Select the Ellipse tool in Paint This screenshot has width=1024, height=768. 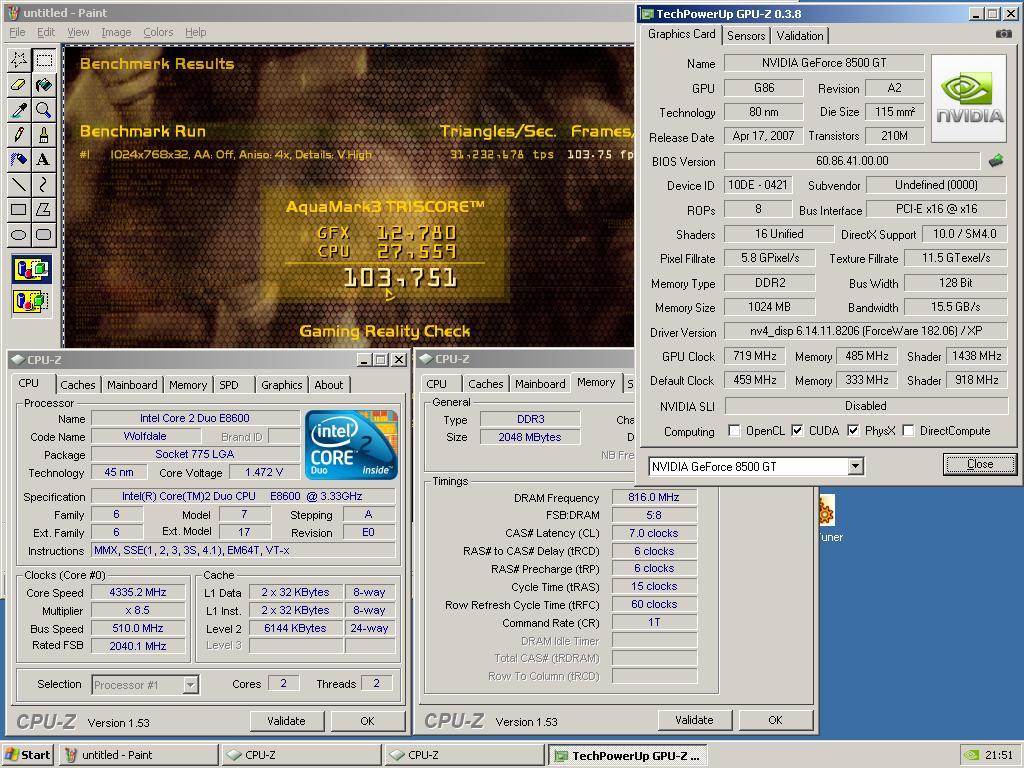[19, 234]
